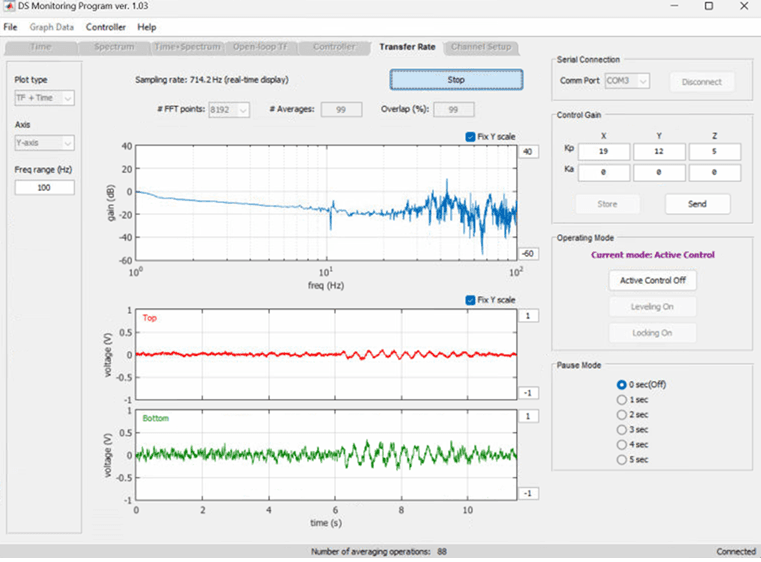The image size is (761, 562).
Task: Open the Comm Port dropdown
Action: (627, 81)
